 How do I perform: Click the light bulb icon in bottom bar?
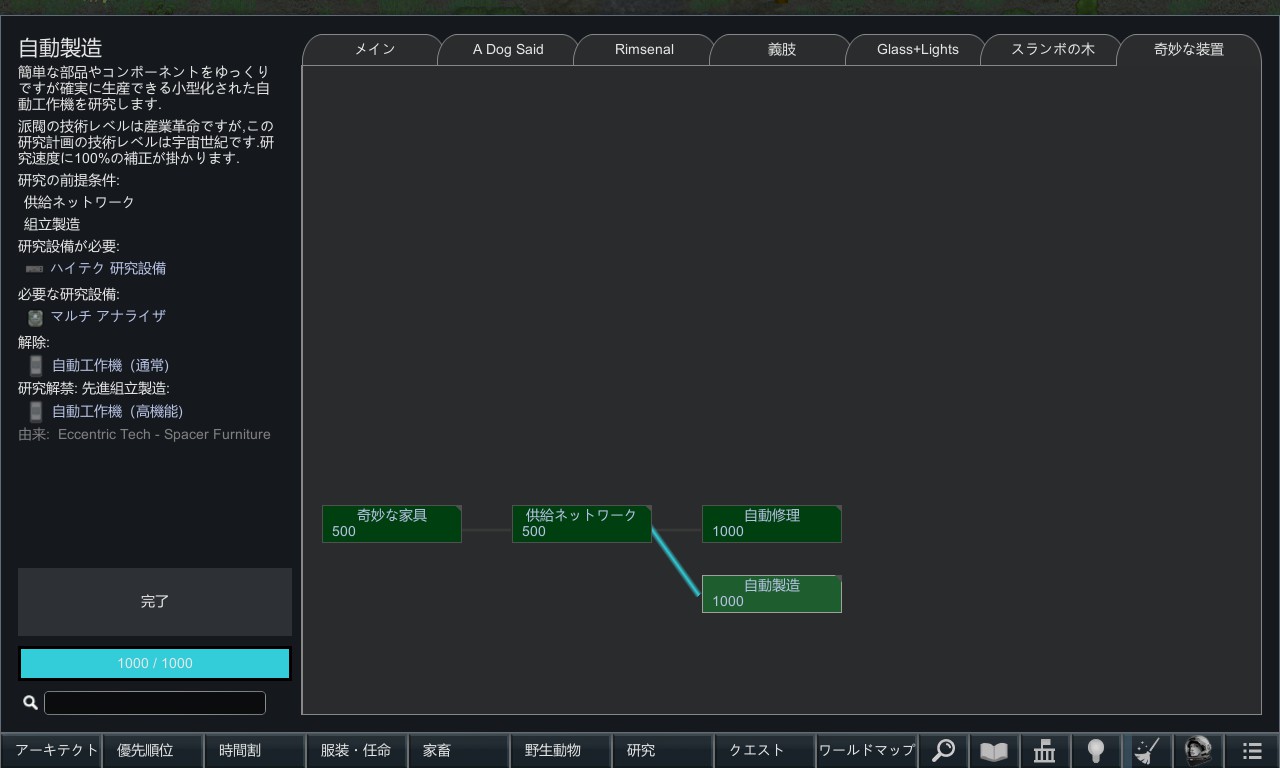[1096, 750]
